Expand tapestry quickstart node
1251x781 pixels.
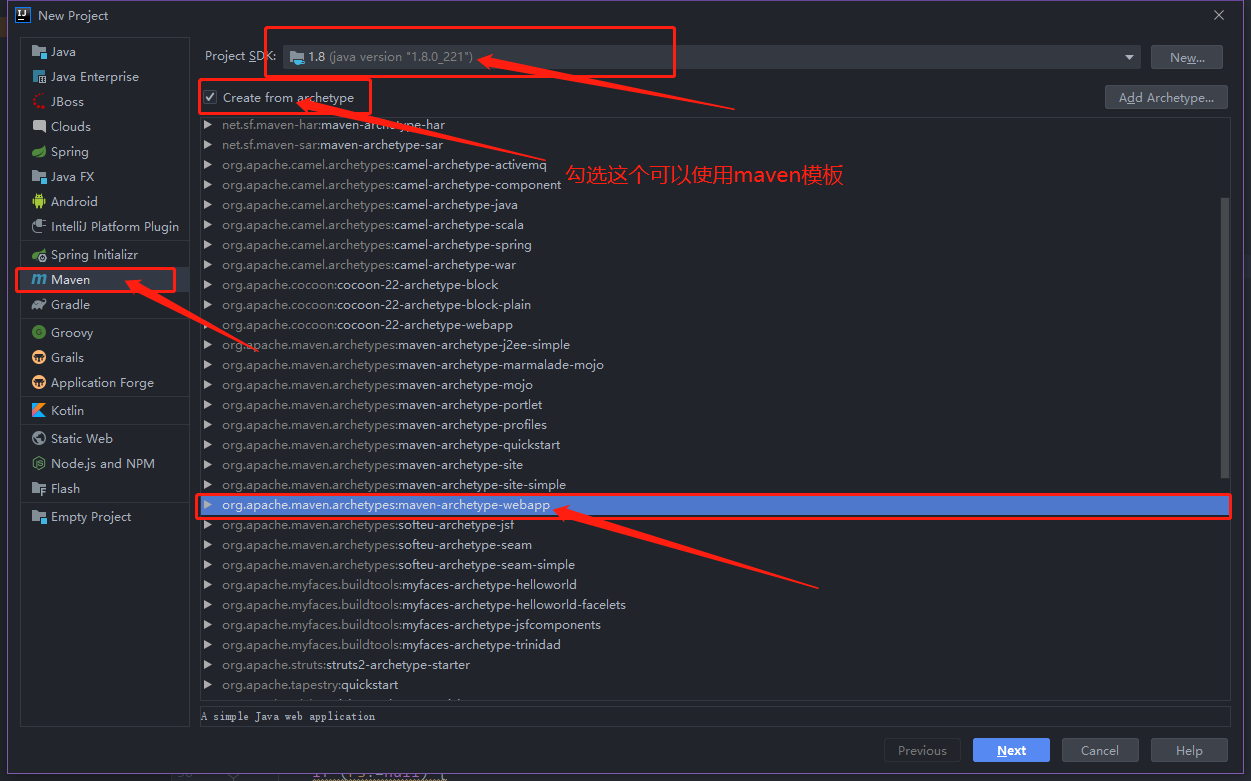pos(208,685)
